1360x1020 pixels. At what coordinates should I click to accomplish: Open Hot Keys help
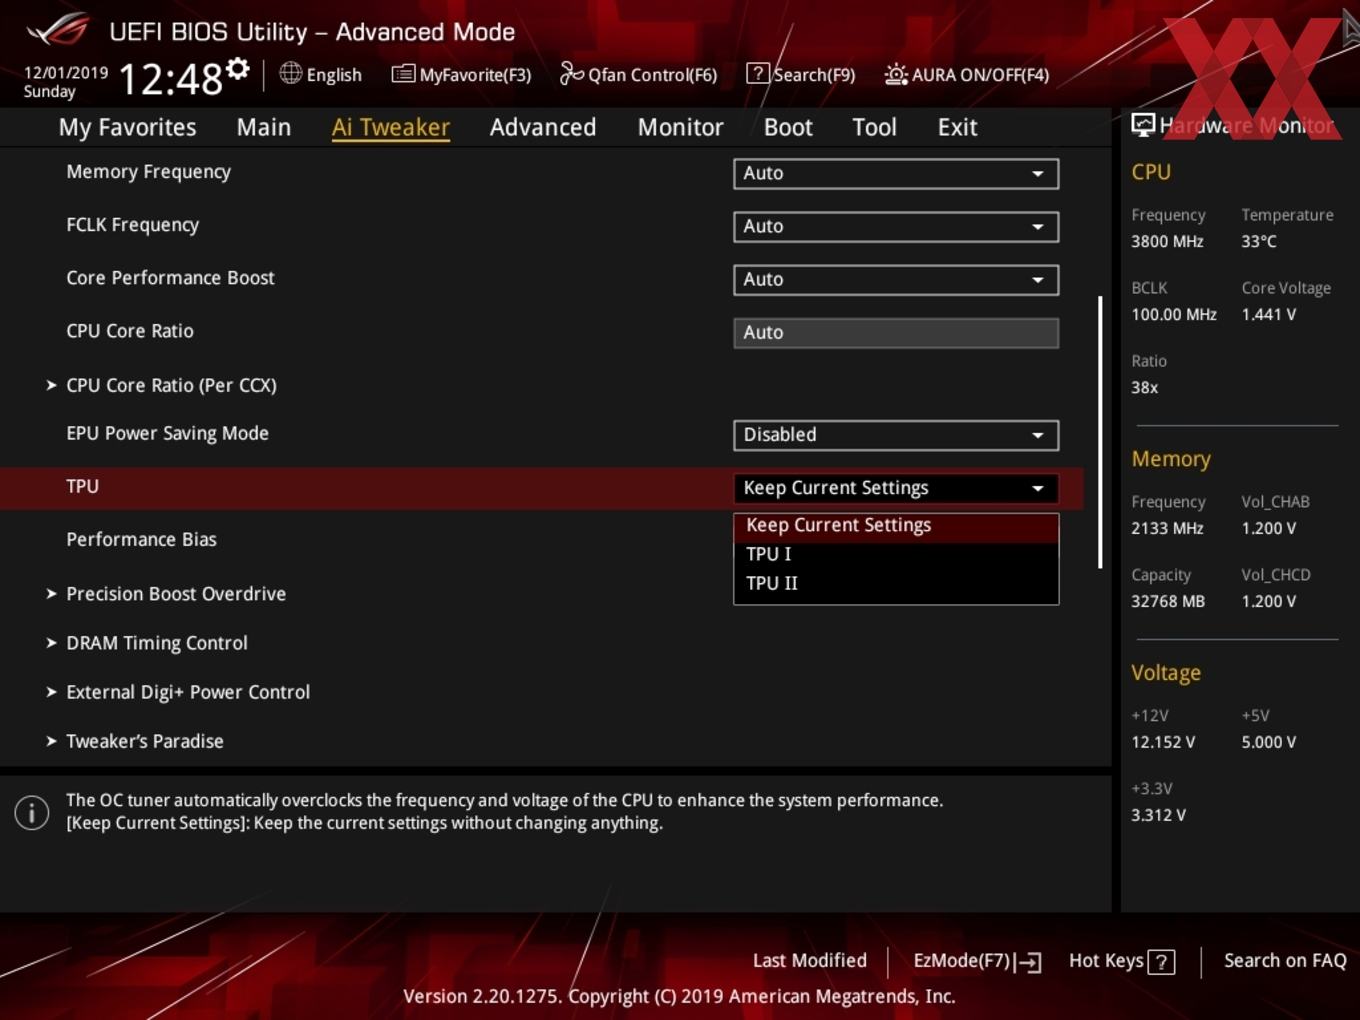(x=1121, y=961)
